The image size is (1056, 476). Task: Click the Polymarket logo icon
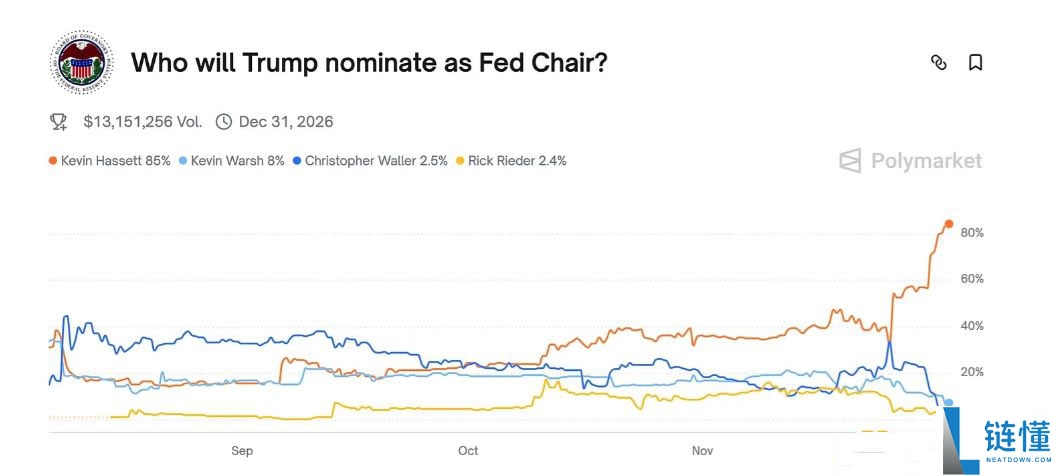[x=850, y=161]
